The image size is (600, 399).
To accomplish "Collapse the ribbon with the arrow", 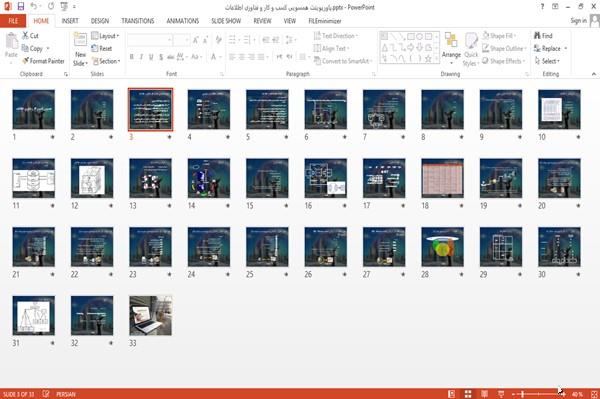I will click(x=594, y=74).
